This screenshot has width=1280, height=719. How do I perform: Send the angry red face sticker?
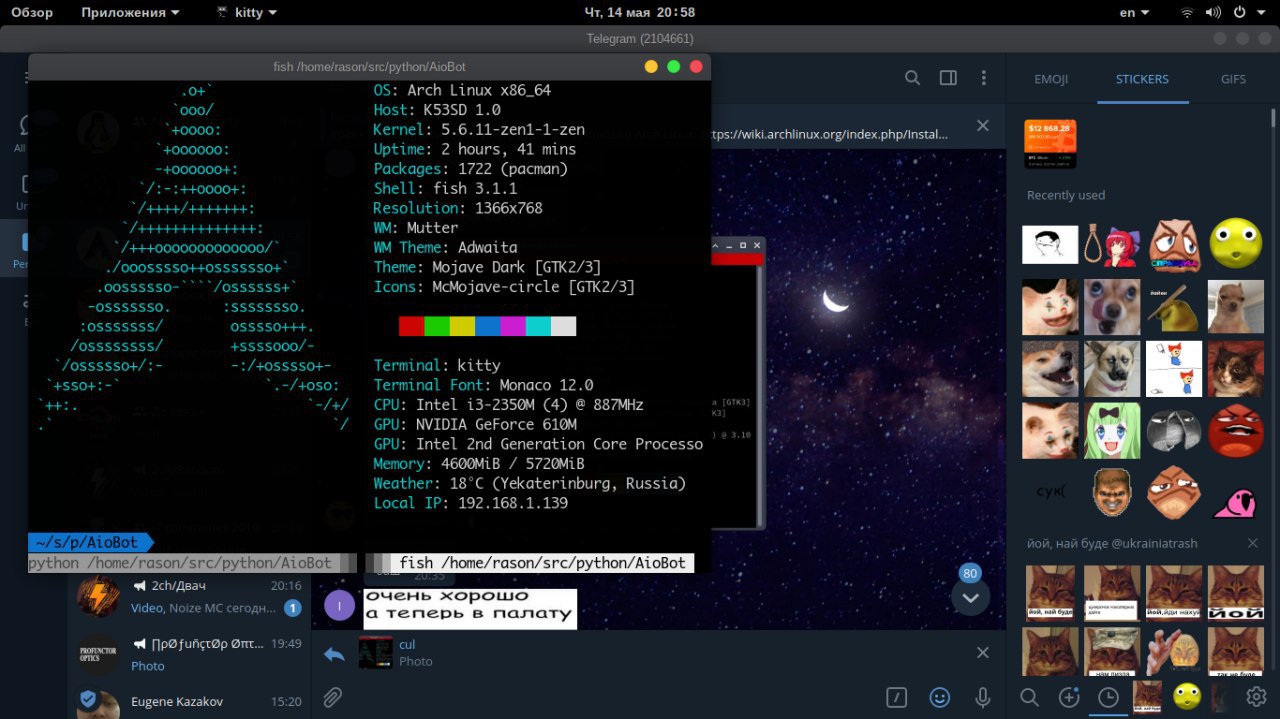click(1236, 431)
